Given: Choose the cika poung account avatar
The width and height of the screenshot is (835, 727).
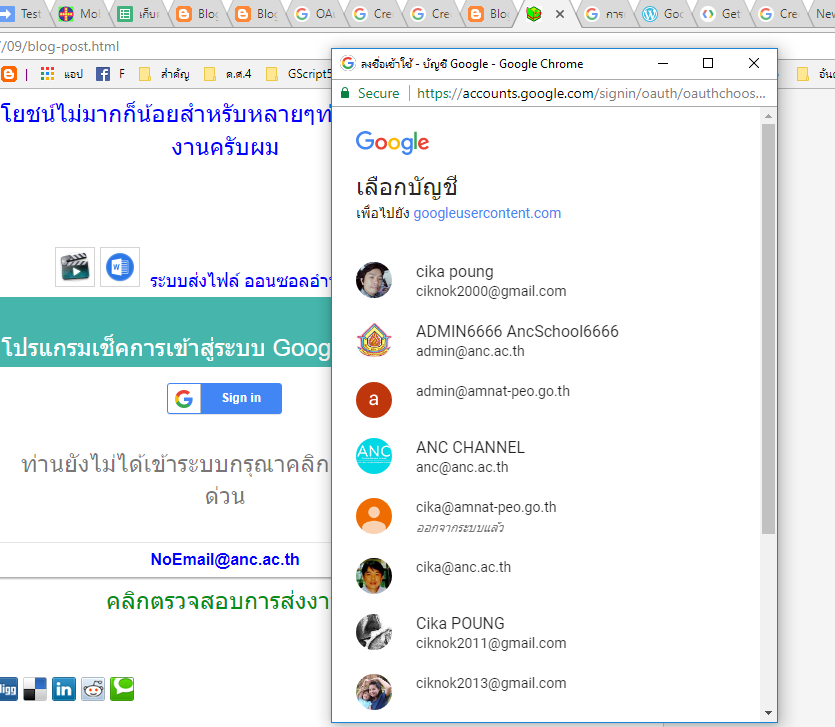Looking at the screenshot, I should tap(374, 280).
